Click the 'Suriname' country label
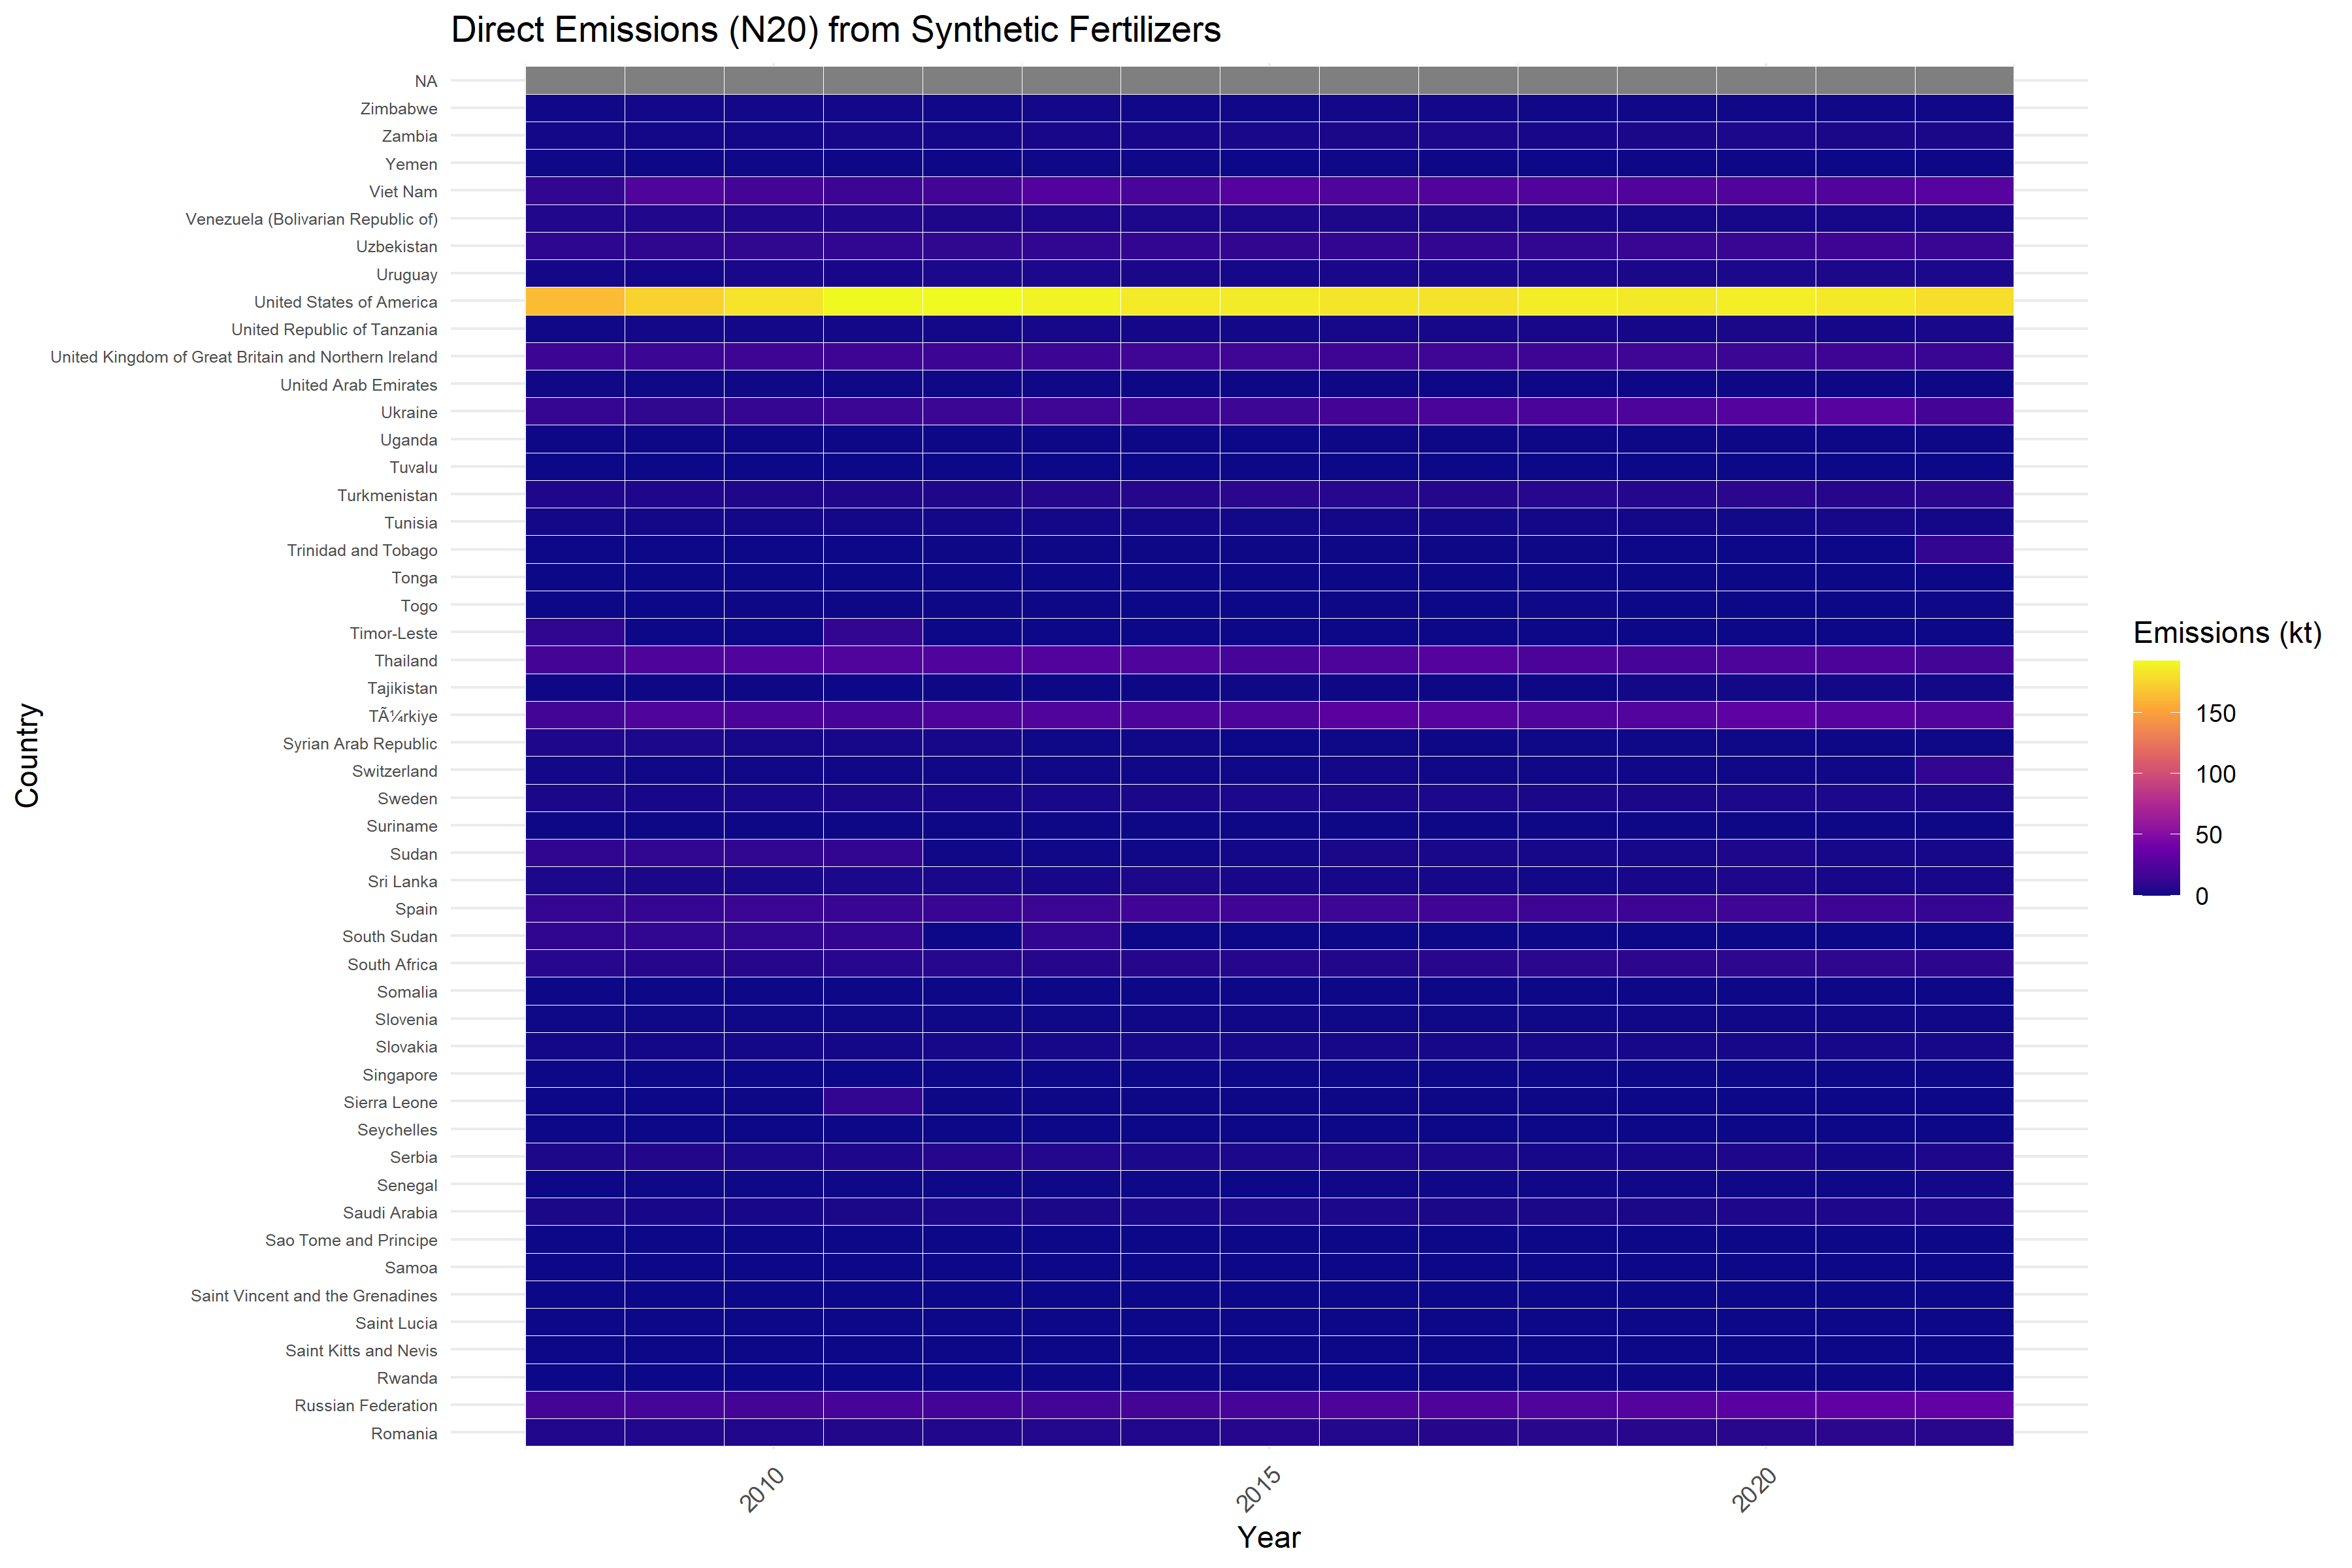2352x1568 pixels. pos(402,826)
